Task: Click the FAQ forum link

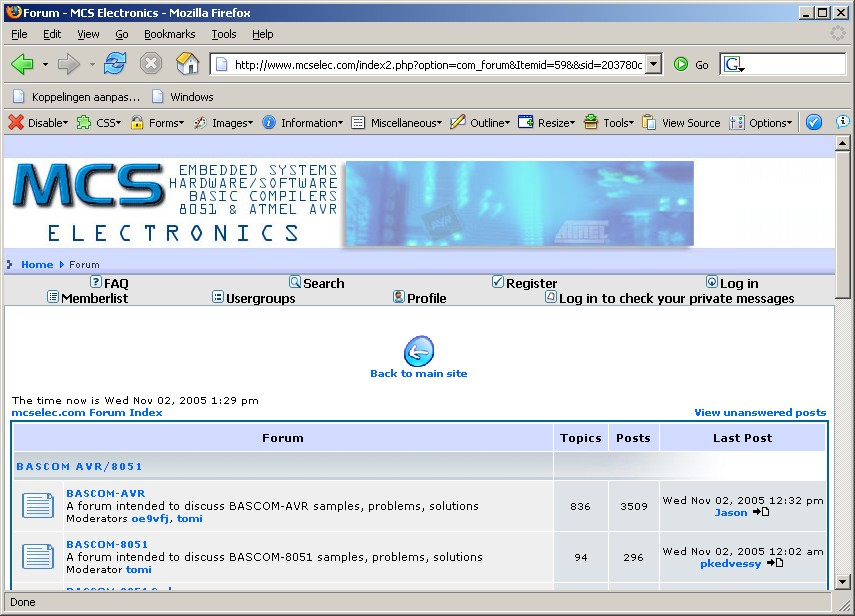Action: coord(116,283)
